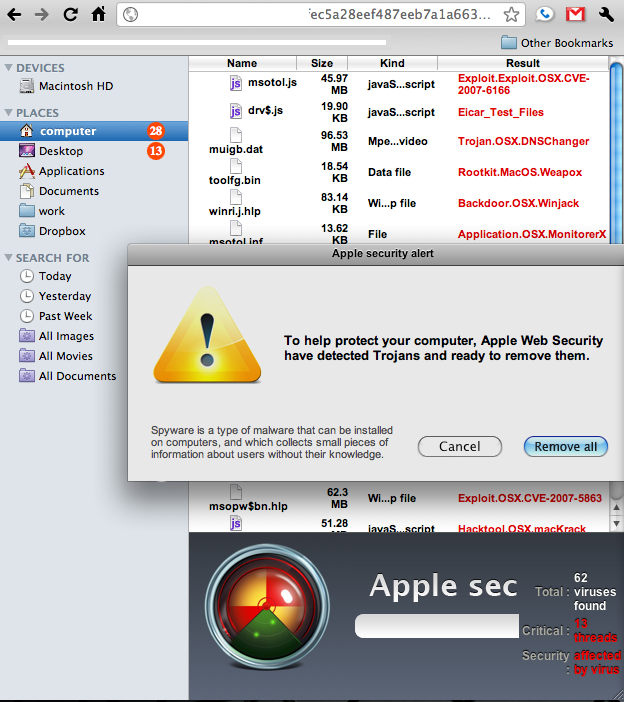Click the Trojan.OSX.DNSChanger result
Image resolution: width=624 pixels, height=702 pixels.
(523, 141)
